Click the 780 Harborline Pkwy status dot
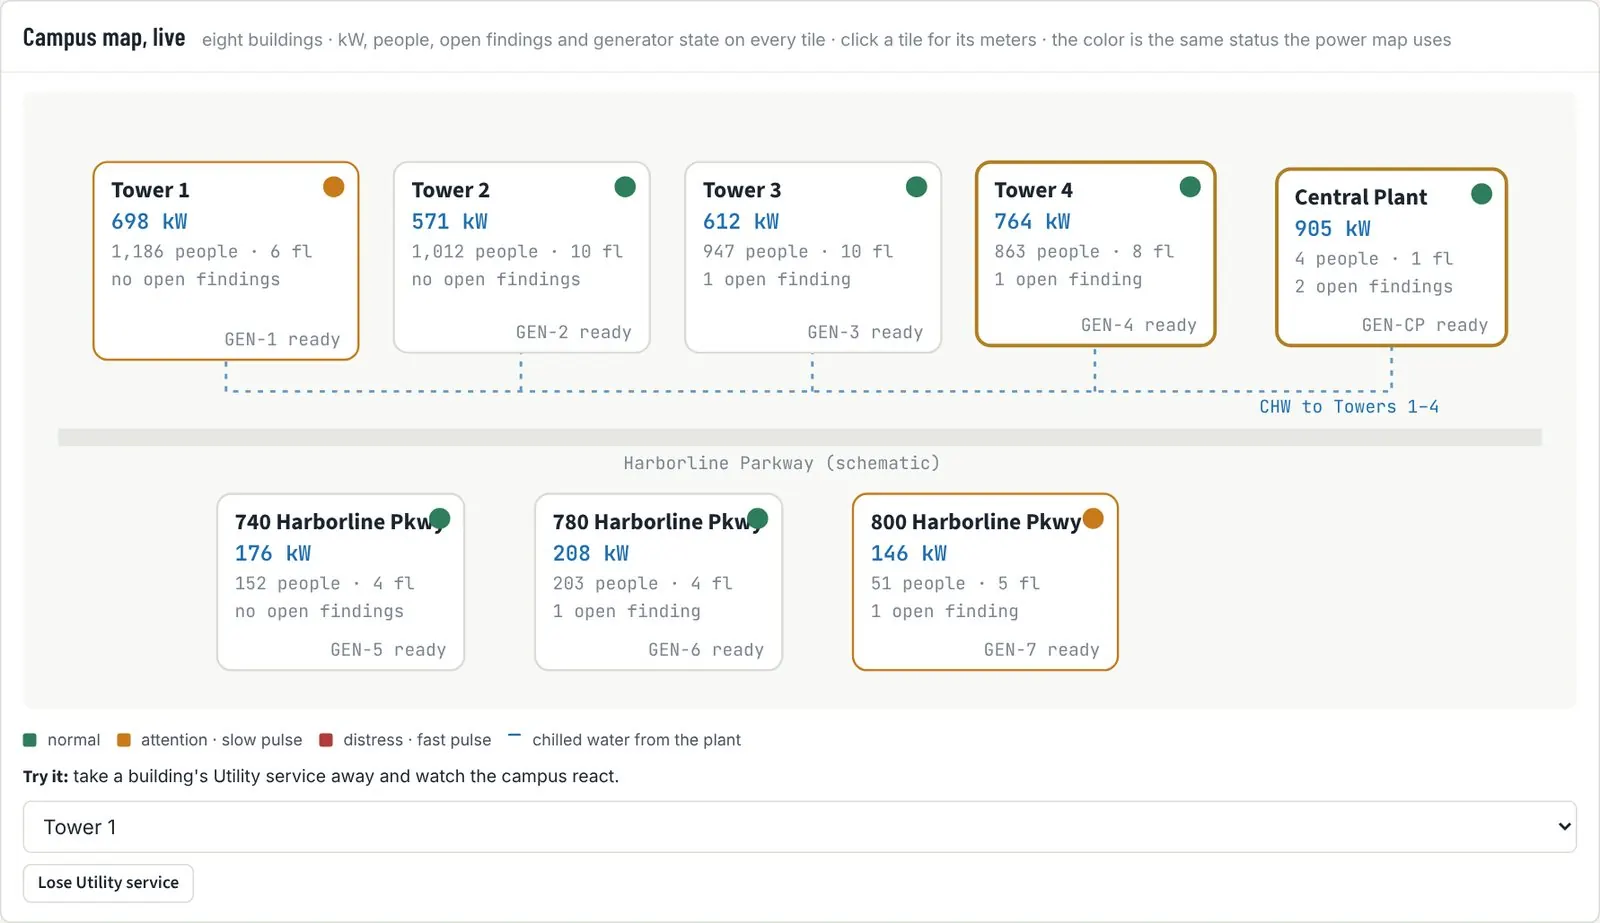This screenshot has width=1600, height=923. click(x=757, y=518)
